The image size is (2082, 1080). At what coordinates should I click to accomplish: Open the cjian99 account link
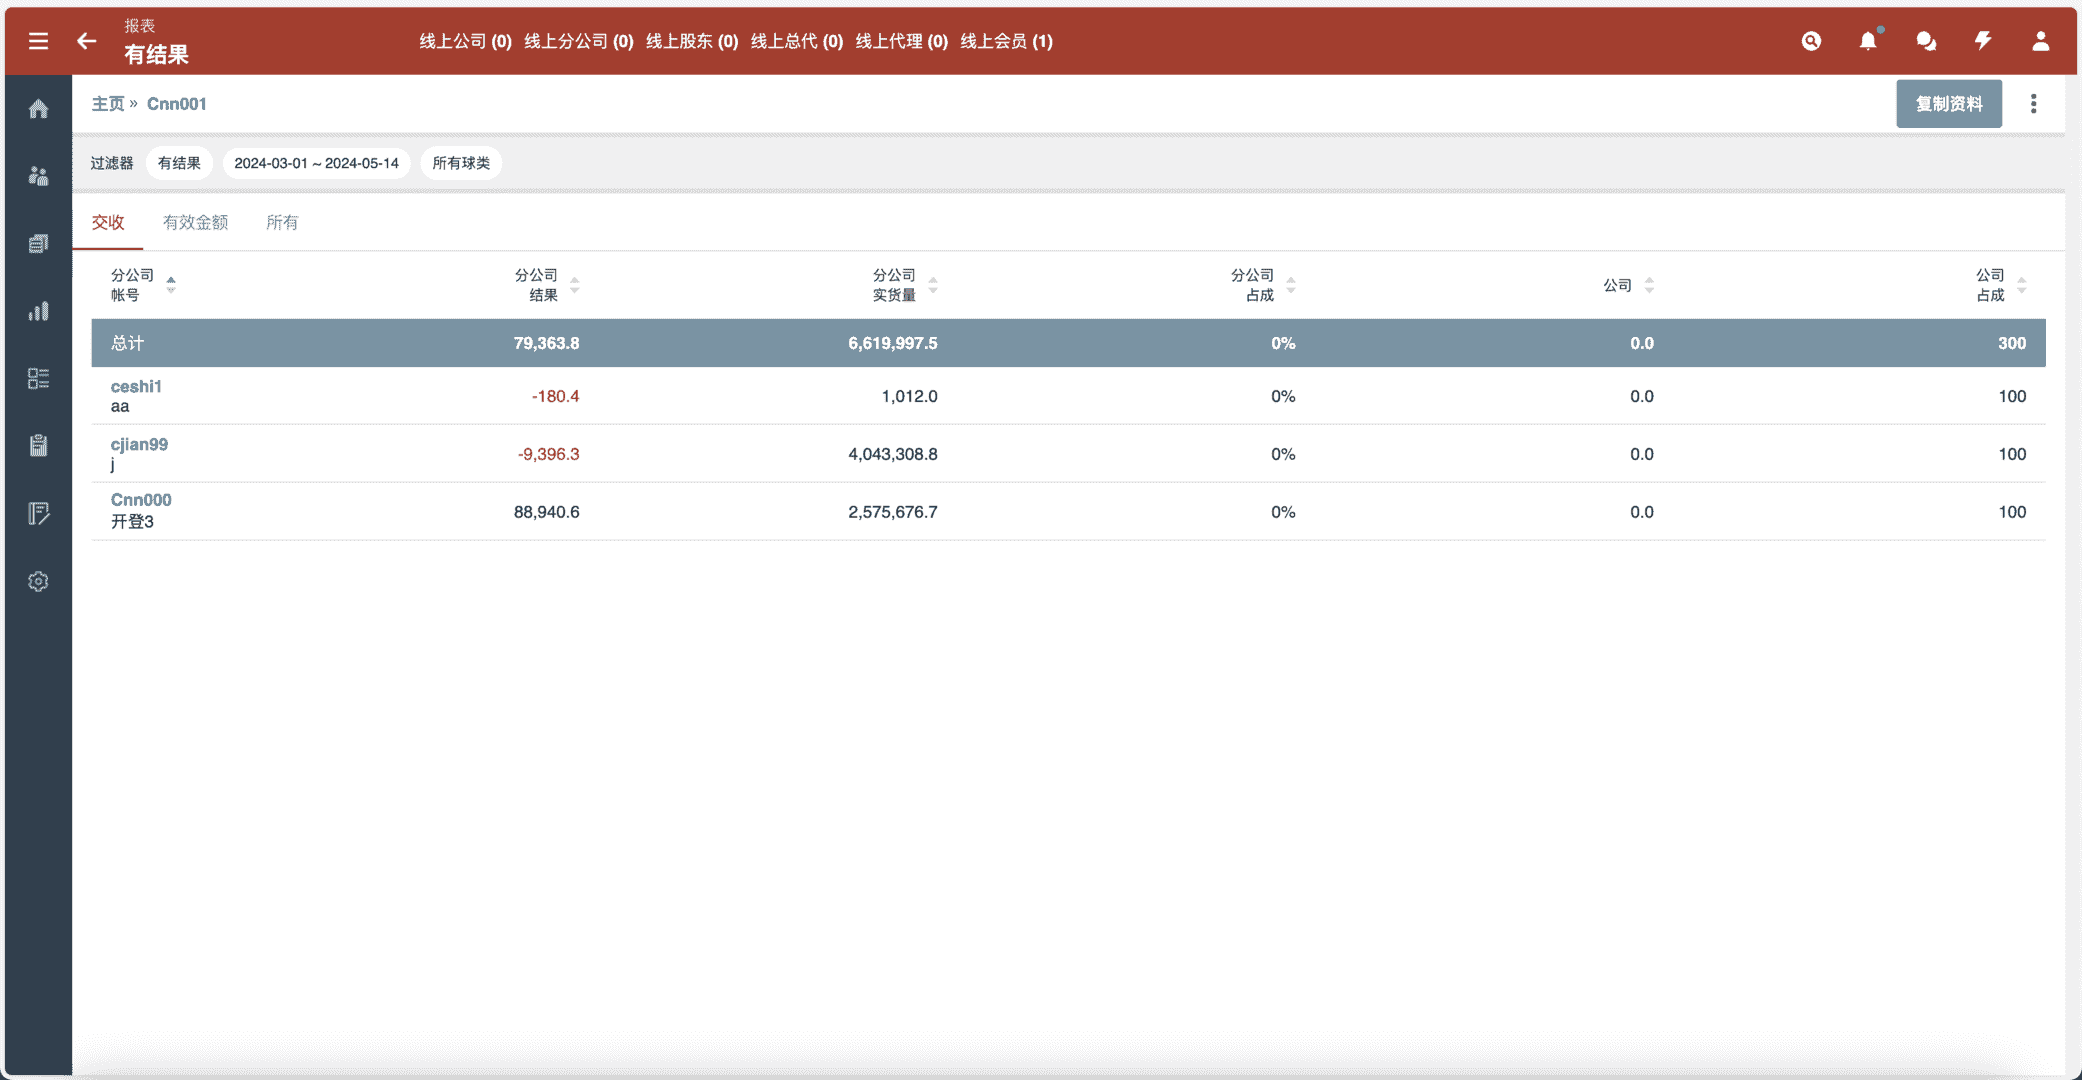(x=139, y=444)
